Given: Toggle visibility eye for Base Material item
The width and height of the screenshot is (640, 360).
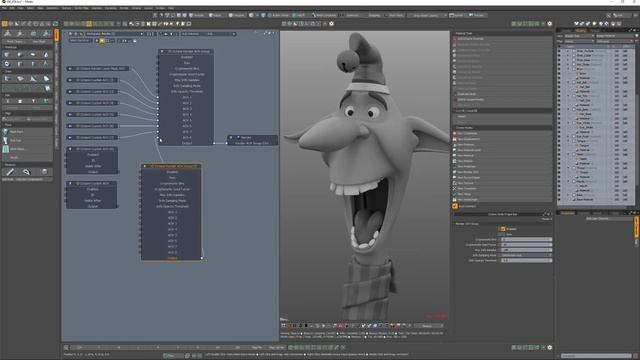Looking at the screenshot, I should coord(559,199).
